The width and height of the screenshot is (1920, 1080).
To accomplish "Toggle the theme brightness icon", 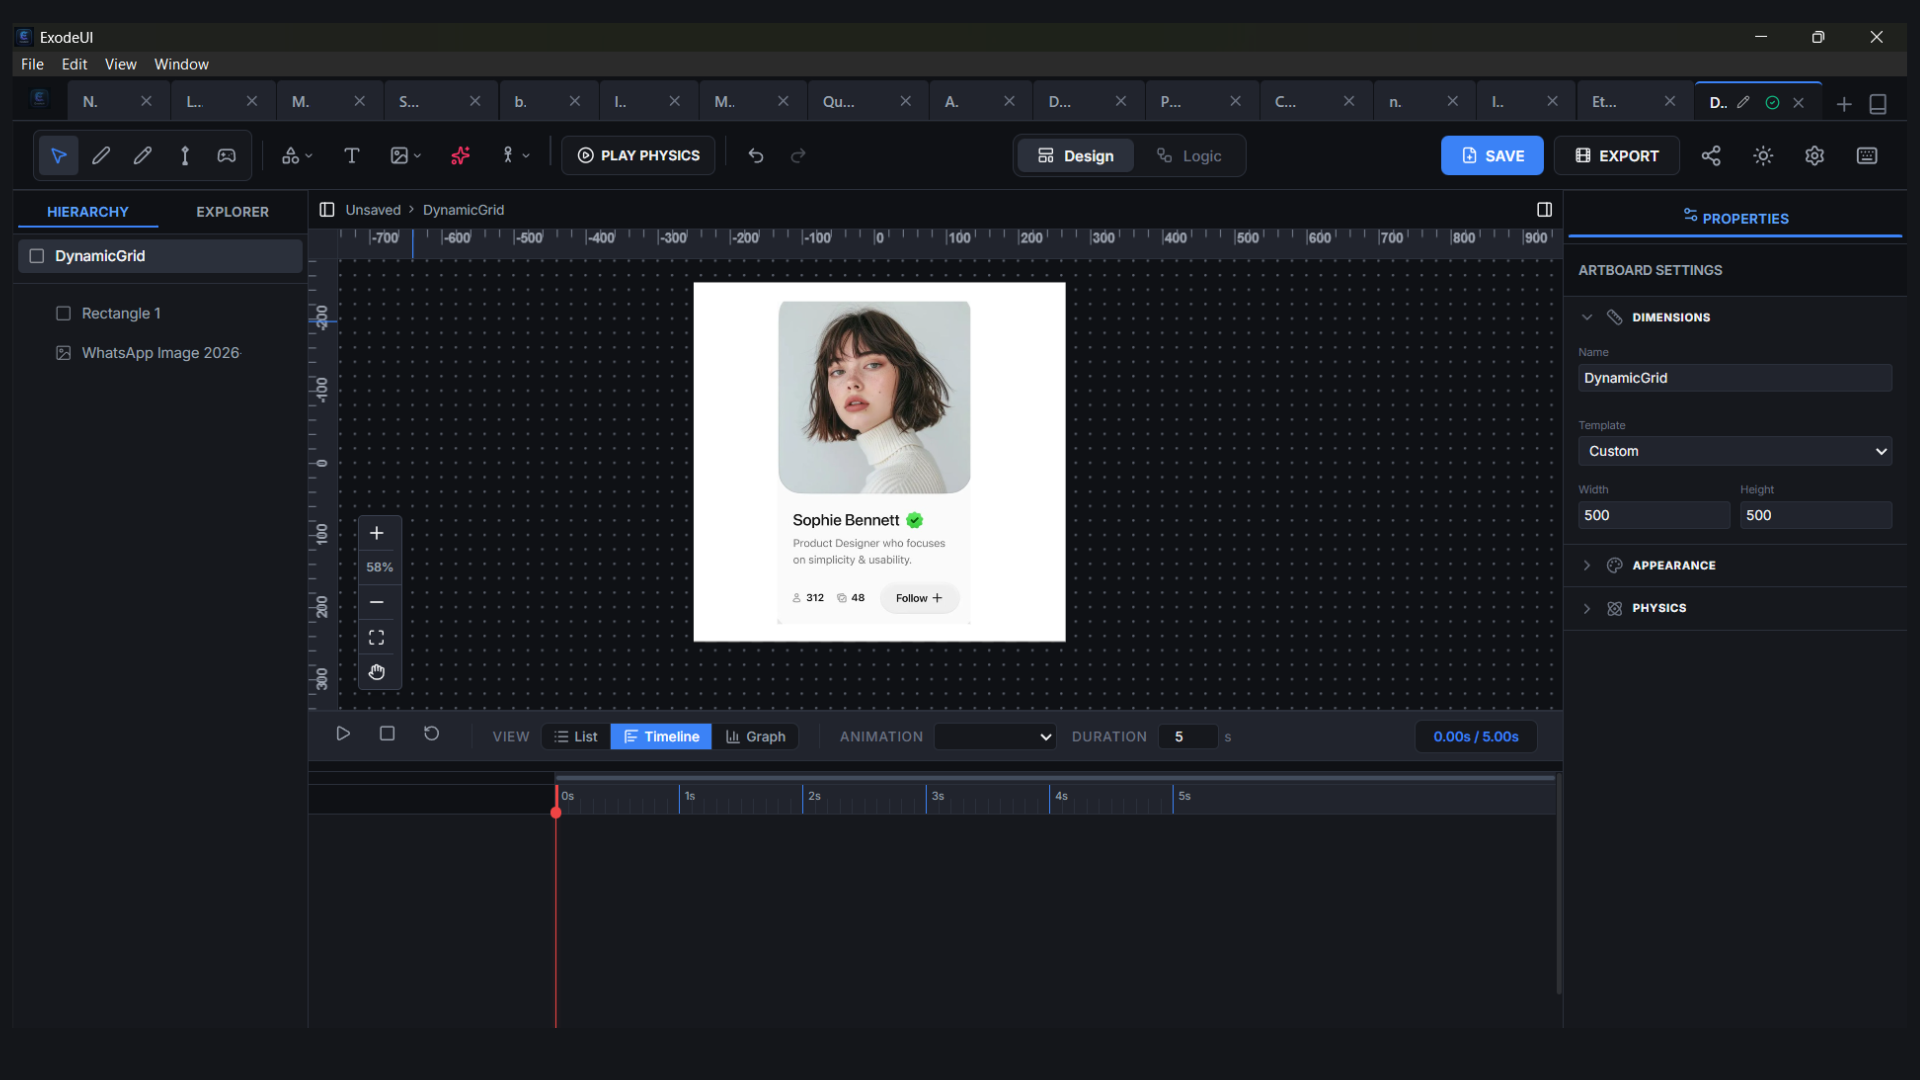I will pos(1763,155).
